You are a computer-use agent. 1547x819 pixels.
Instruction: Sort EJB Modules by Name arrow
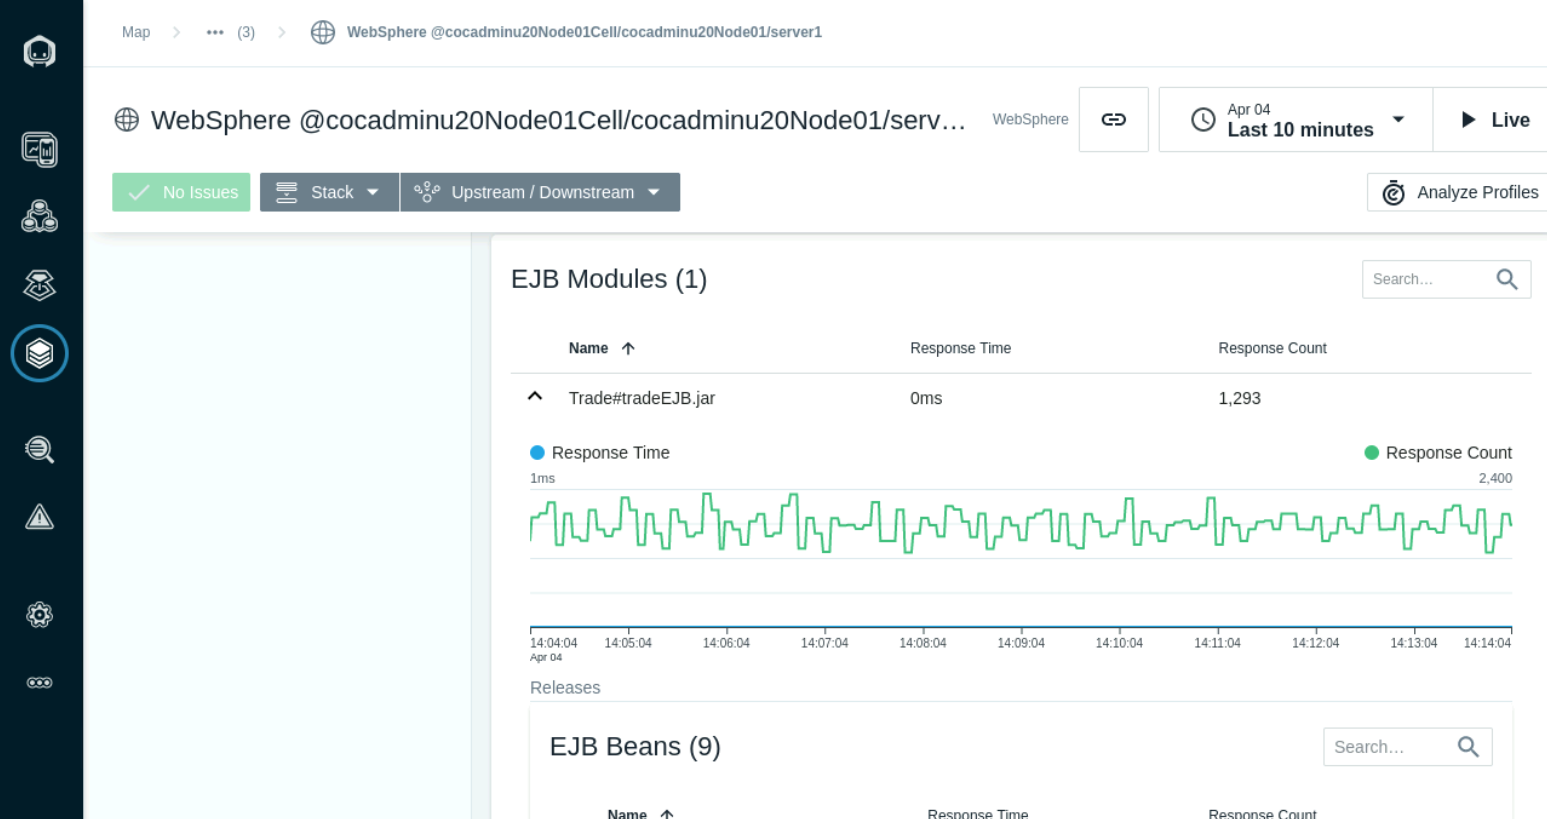[x=628, y=348]
